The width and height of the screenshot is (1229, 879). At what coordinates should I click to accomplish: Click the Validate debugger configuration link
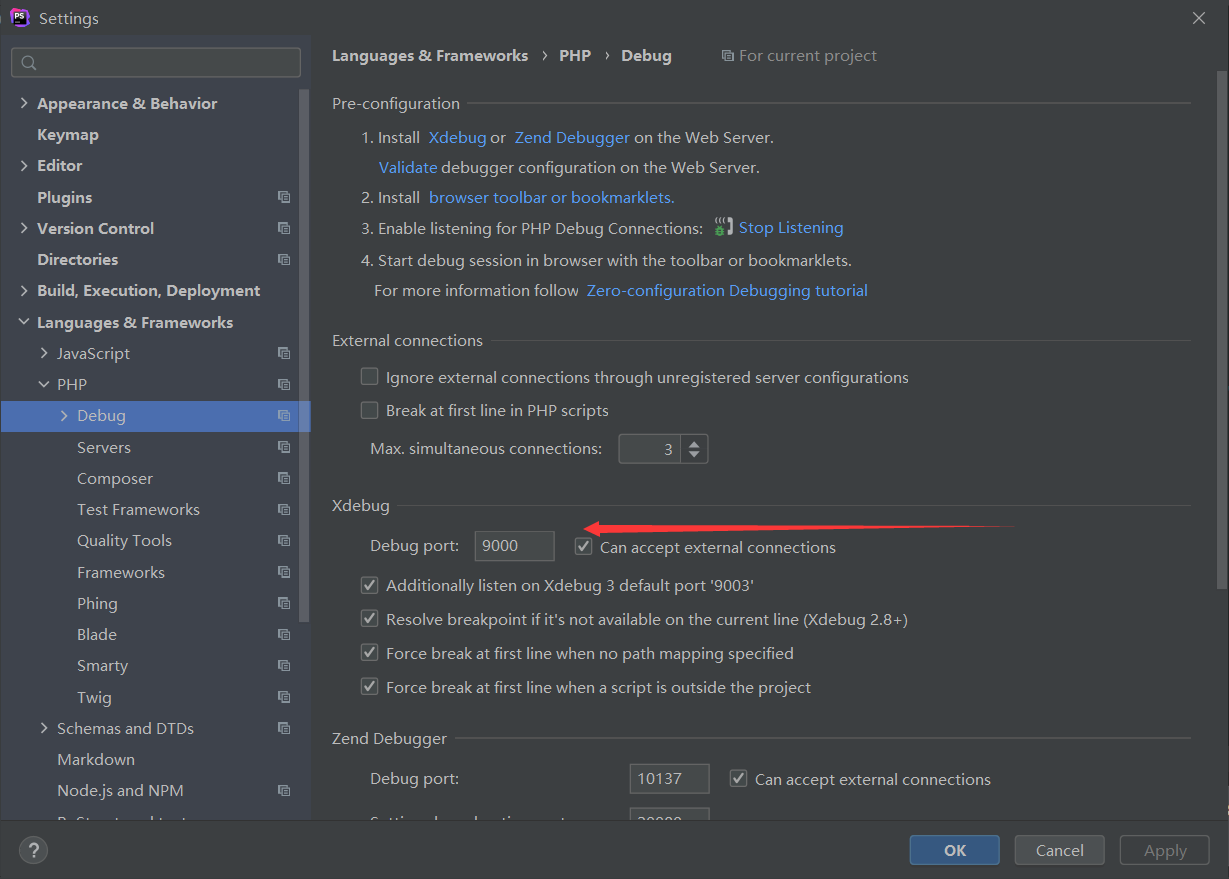pos(408,168)
